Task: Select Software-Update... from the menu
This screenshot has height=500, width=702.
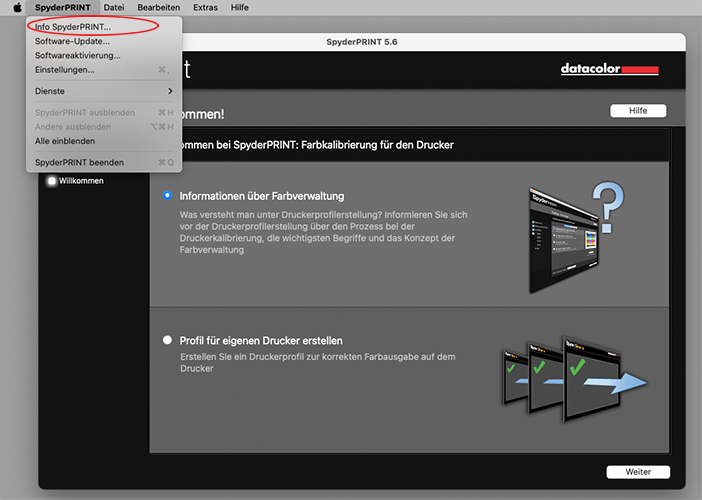Action: point(72,41)
